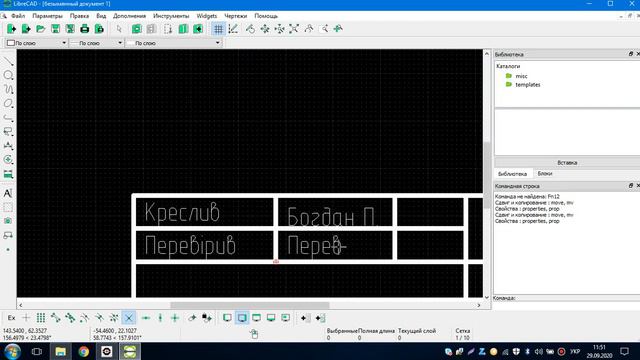Open the Параметры menu
The image size is (640, 360).
click(47, 16)
